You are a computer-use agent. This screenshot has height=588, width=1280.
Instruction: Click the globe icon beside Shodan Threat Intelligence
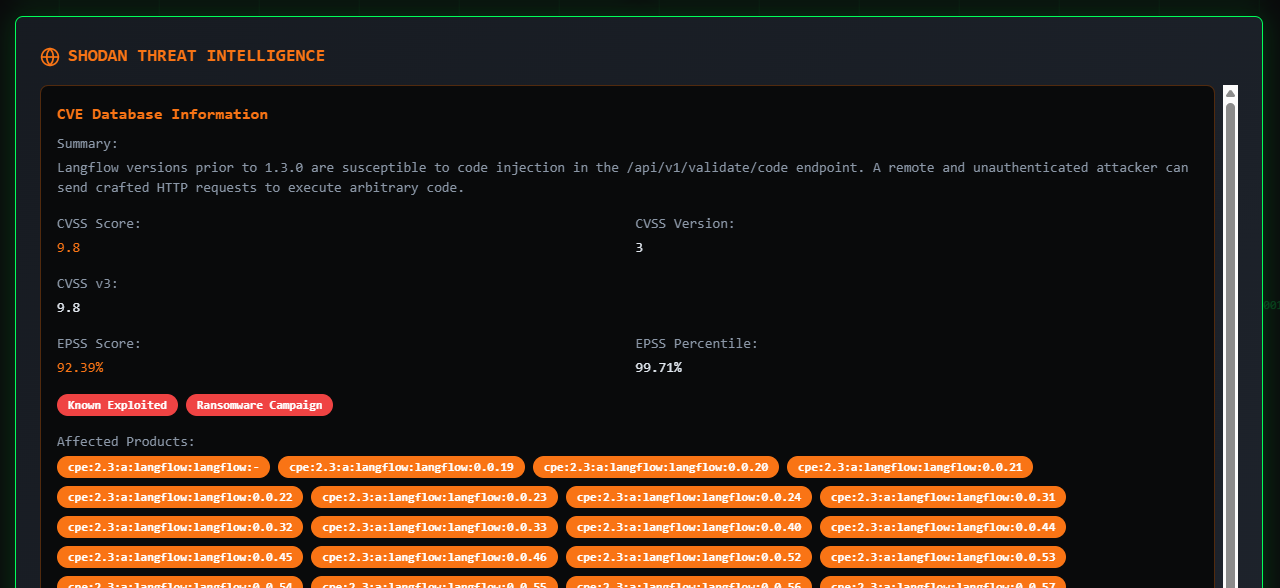pyautogui.click(x=50, y=57)
